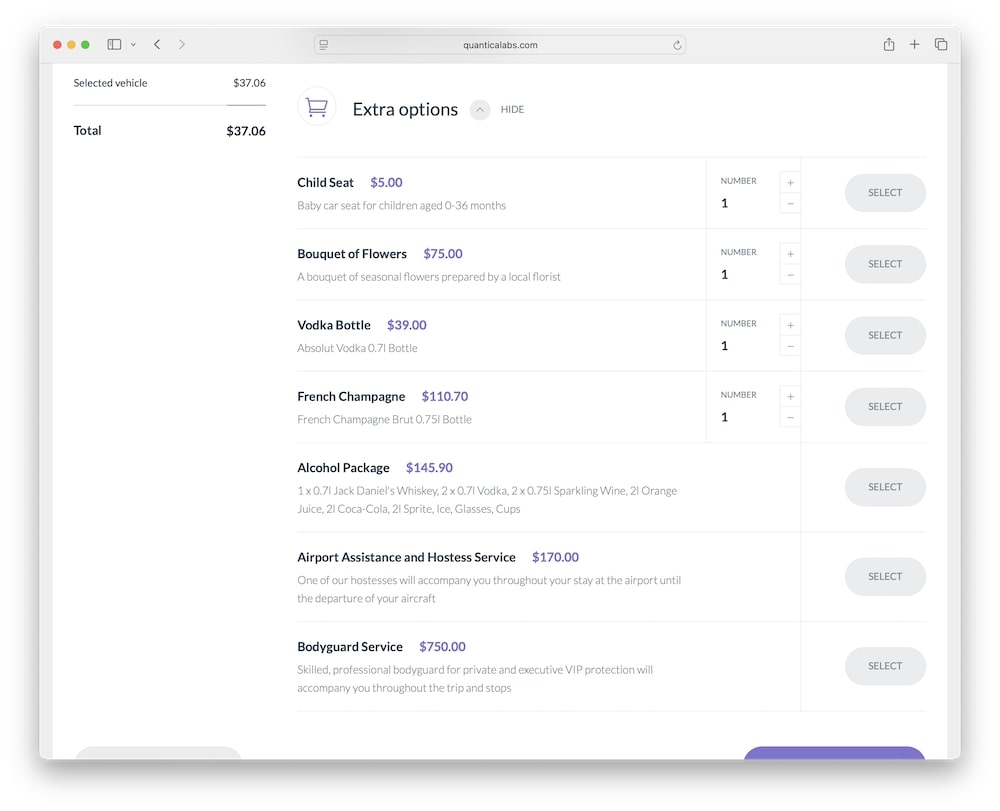
Task: Open the Safari share icon
Action: [x=888, y=44]
